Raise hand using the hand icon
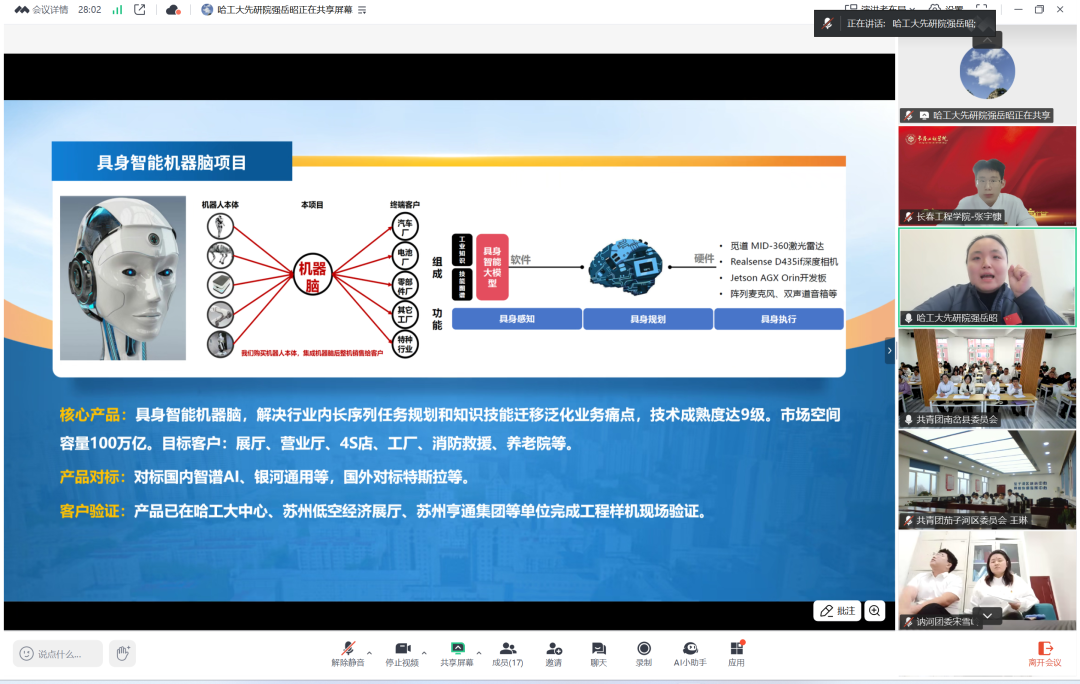 tap(120, 653)
